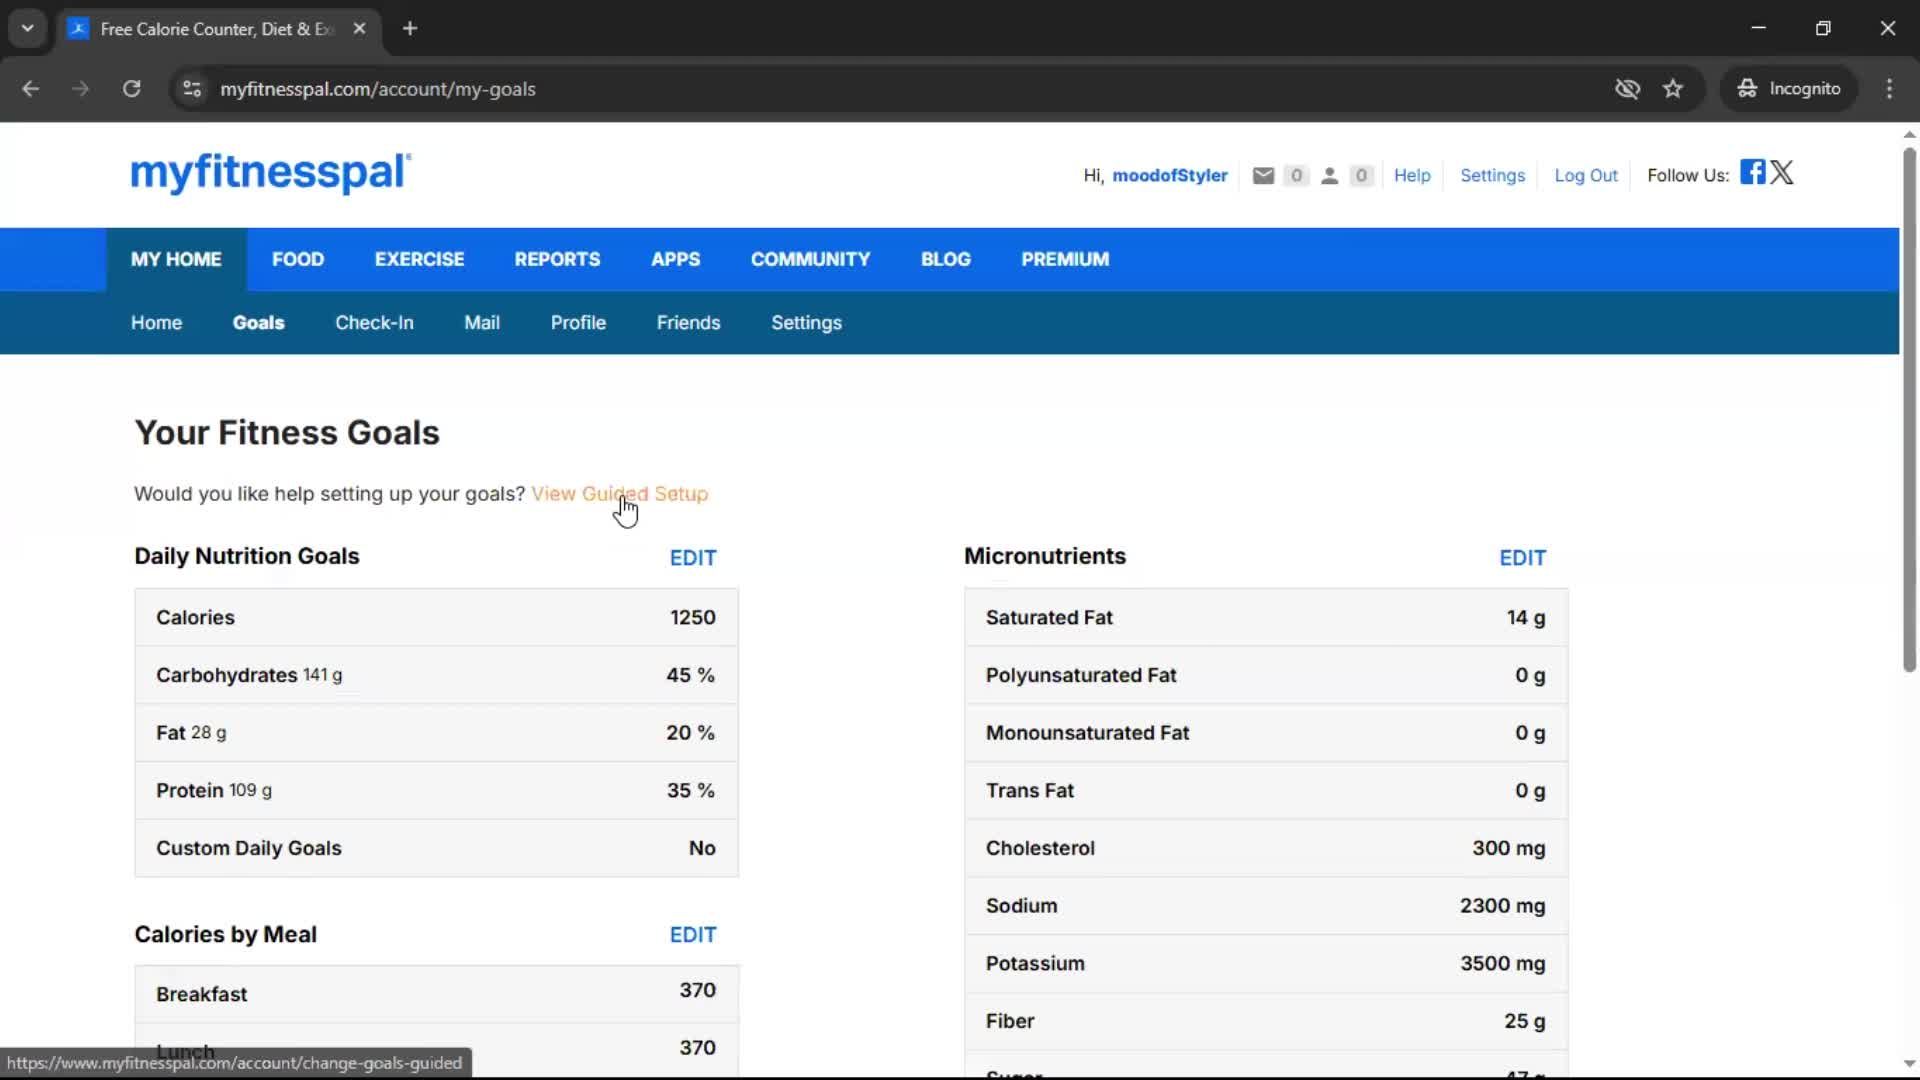Open the REPORTS navigation tab
1920x1080 pixels.
click(557, 260)
